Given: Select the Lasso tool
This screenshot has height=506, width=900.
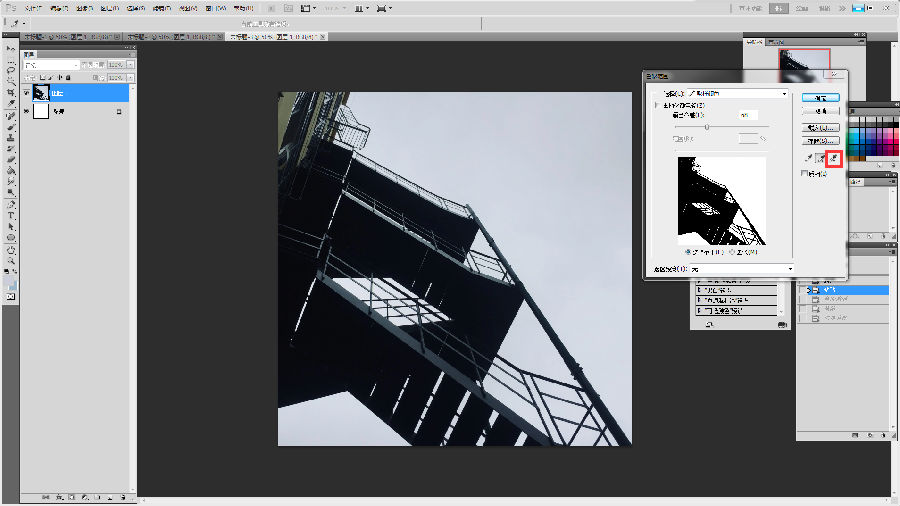Looking at the screenshot, I should (11, 70).
